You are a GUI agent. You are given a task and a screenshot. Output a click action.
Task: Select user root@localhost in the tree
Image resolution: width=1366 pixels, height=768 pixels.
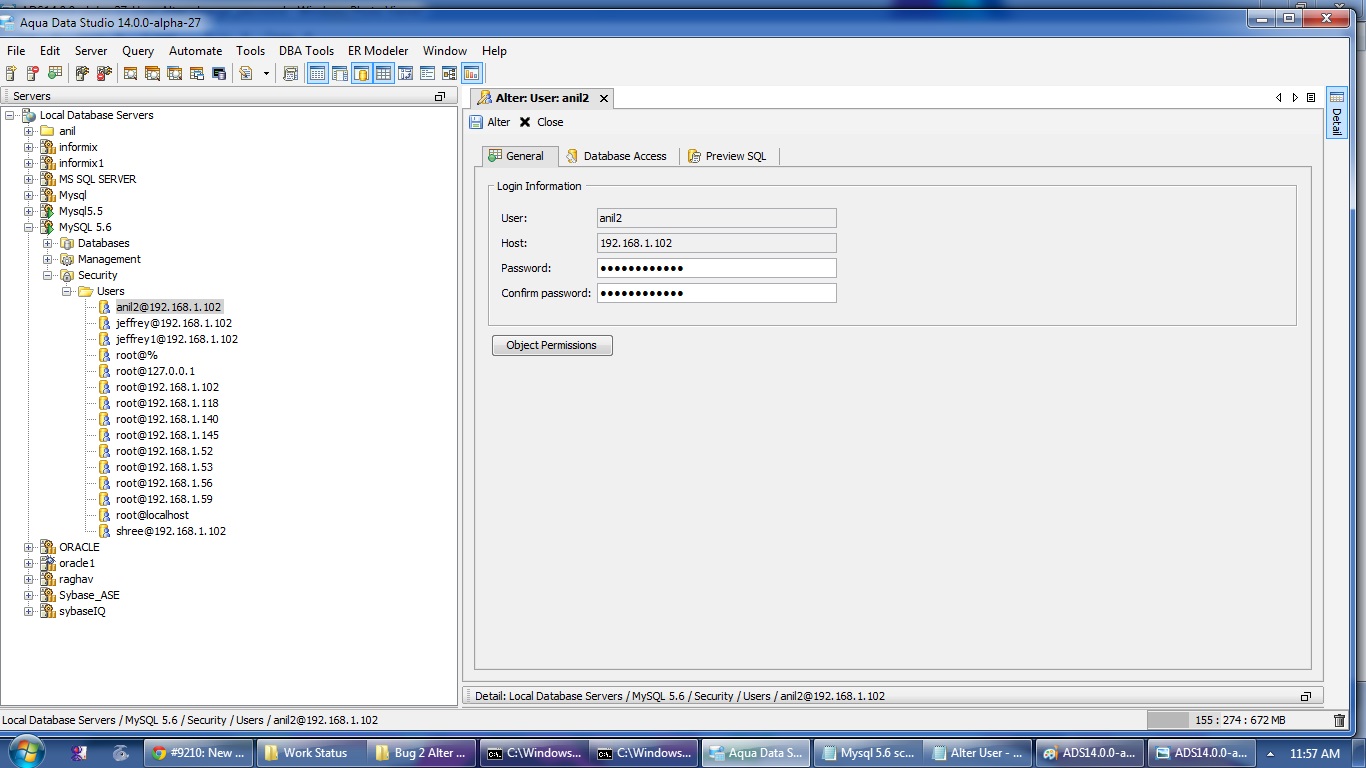[152, 515]
